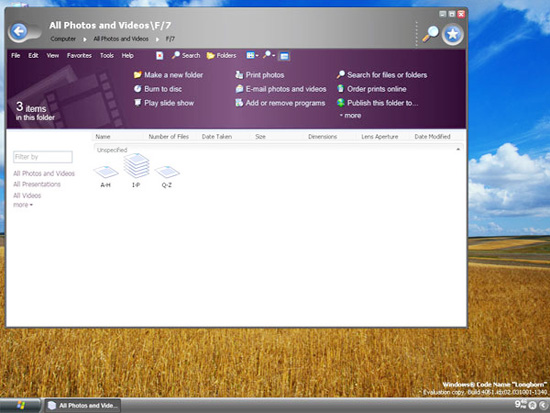Click inside the Filter by field

click(43, 157)
